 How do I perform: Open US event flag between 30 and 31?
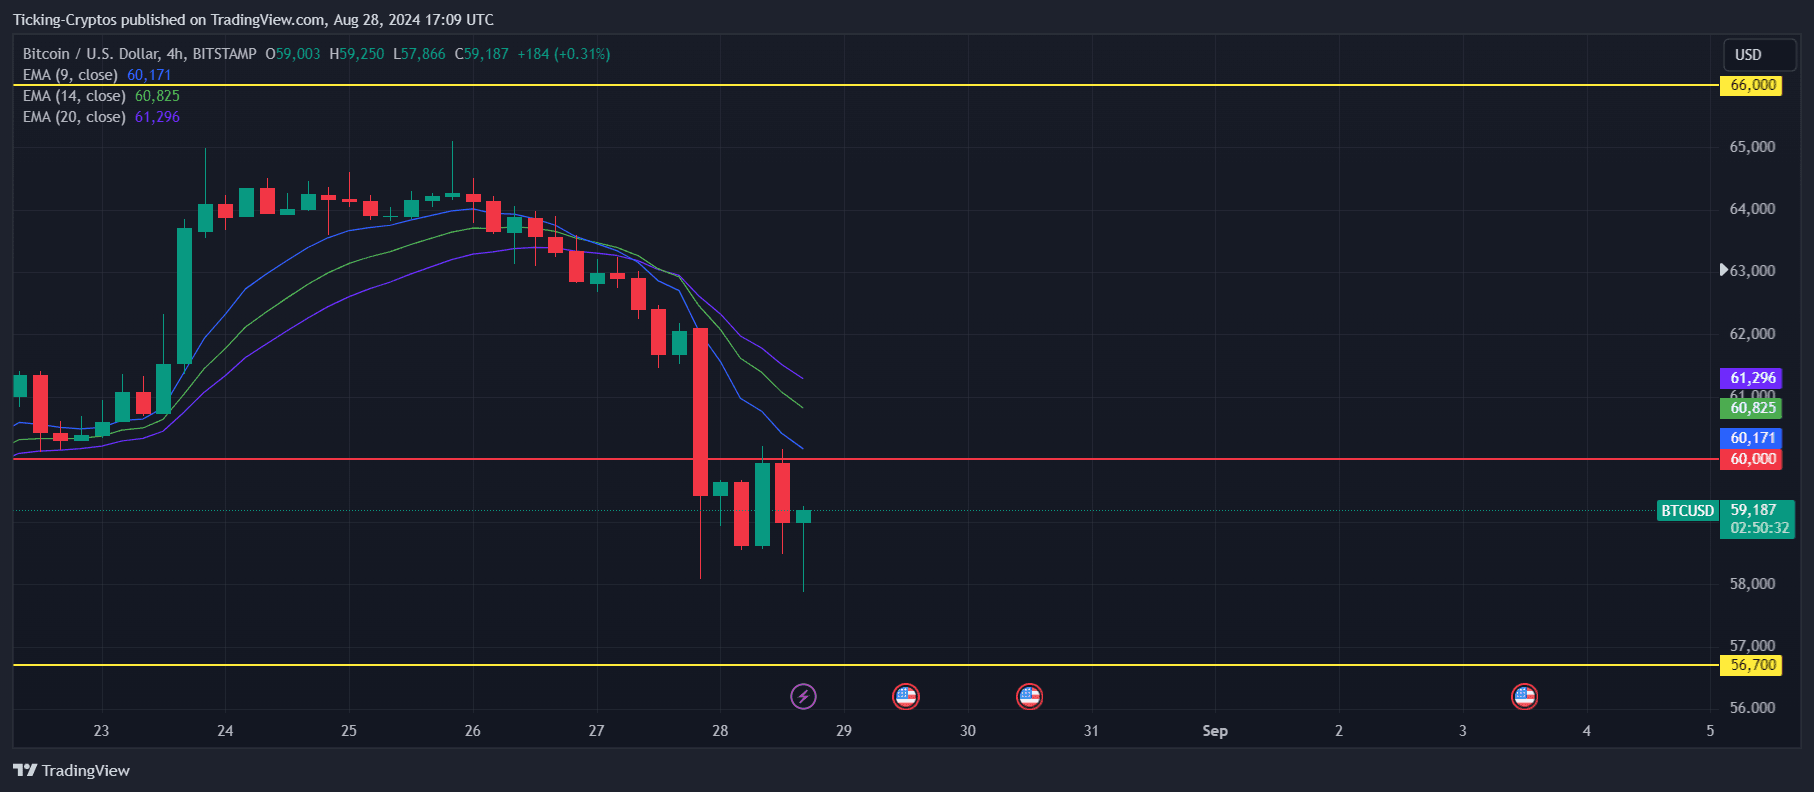point(1029,696)
